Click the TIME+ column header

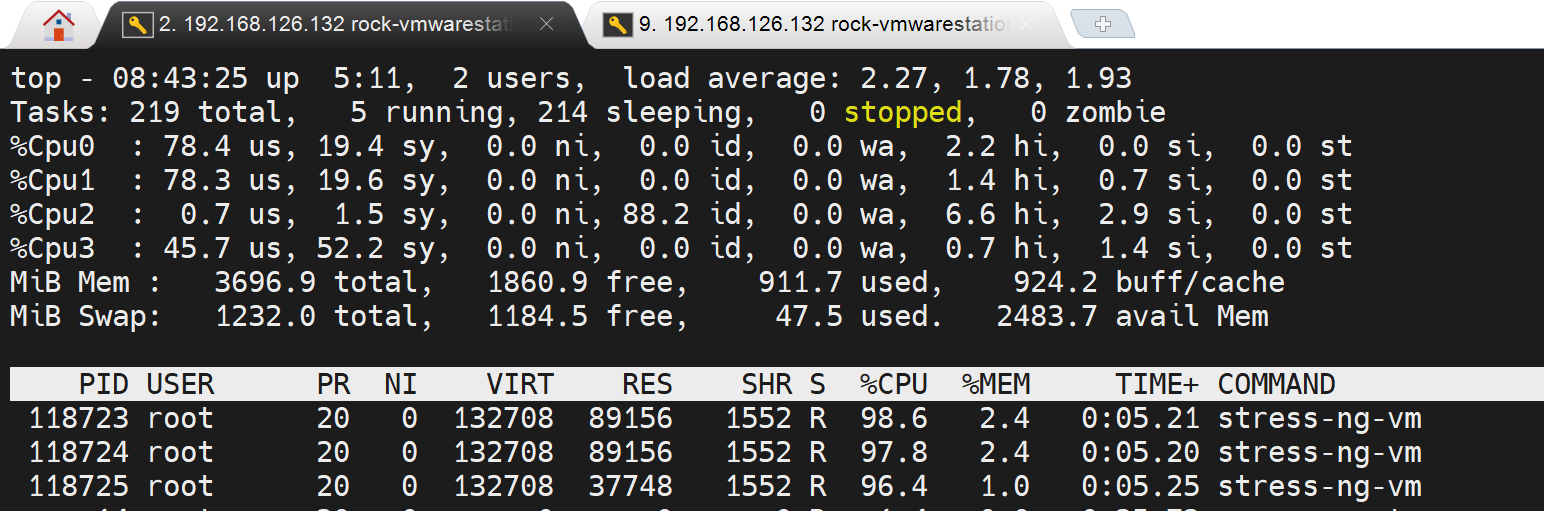1157,384
